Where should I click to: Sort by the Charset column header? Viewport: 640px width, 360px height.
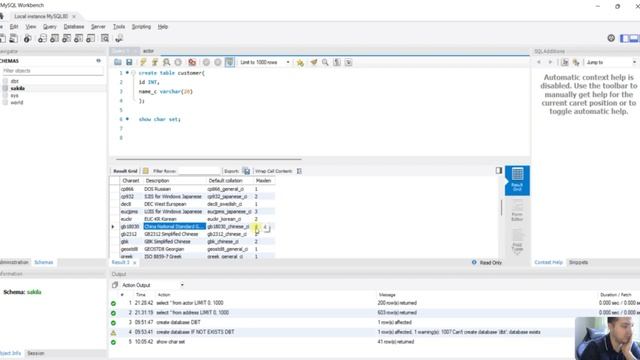(131, 180)
